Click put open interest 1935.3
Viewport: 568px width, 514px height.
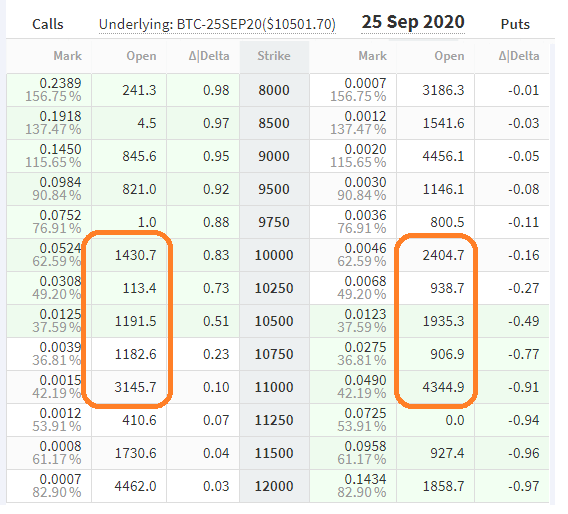[x=443, y=321]
